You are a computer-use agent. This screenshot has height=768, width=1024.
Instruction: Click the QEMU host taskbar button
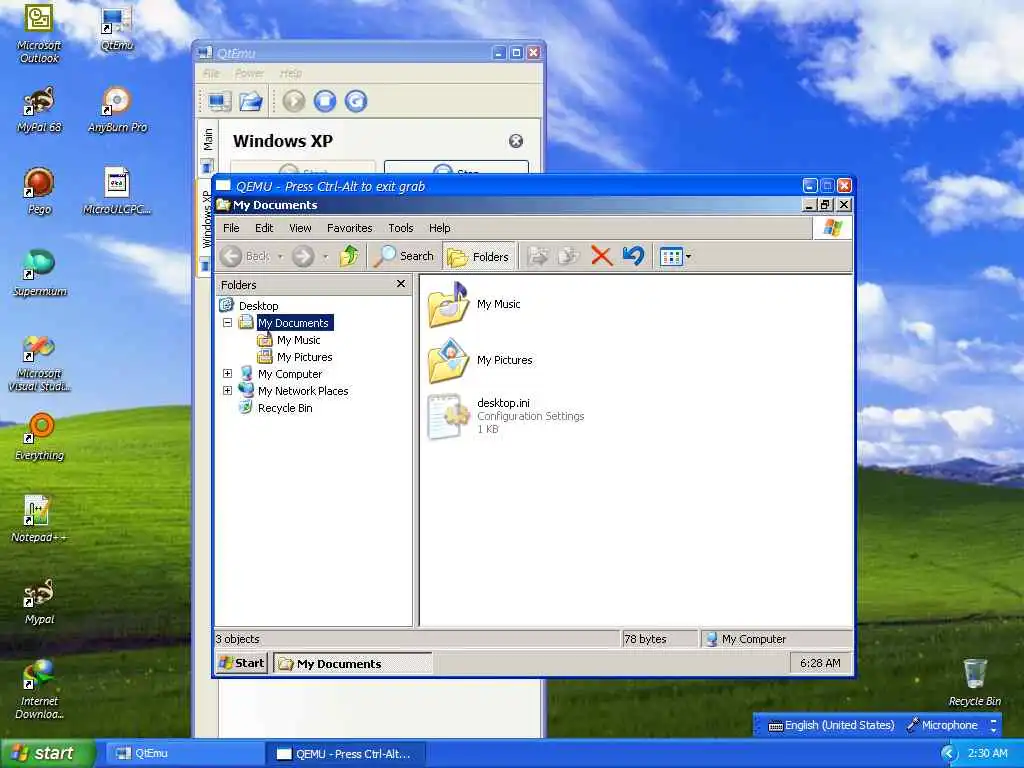(345, 754)
